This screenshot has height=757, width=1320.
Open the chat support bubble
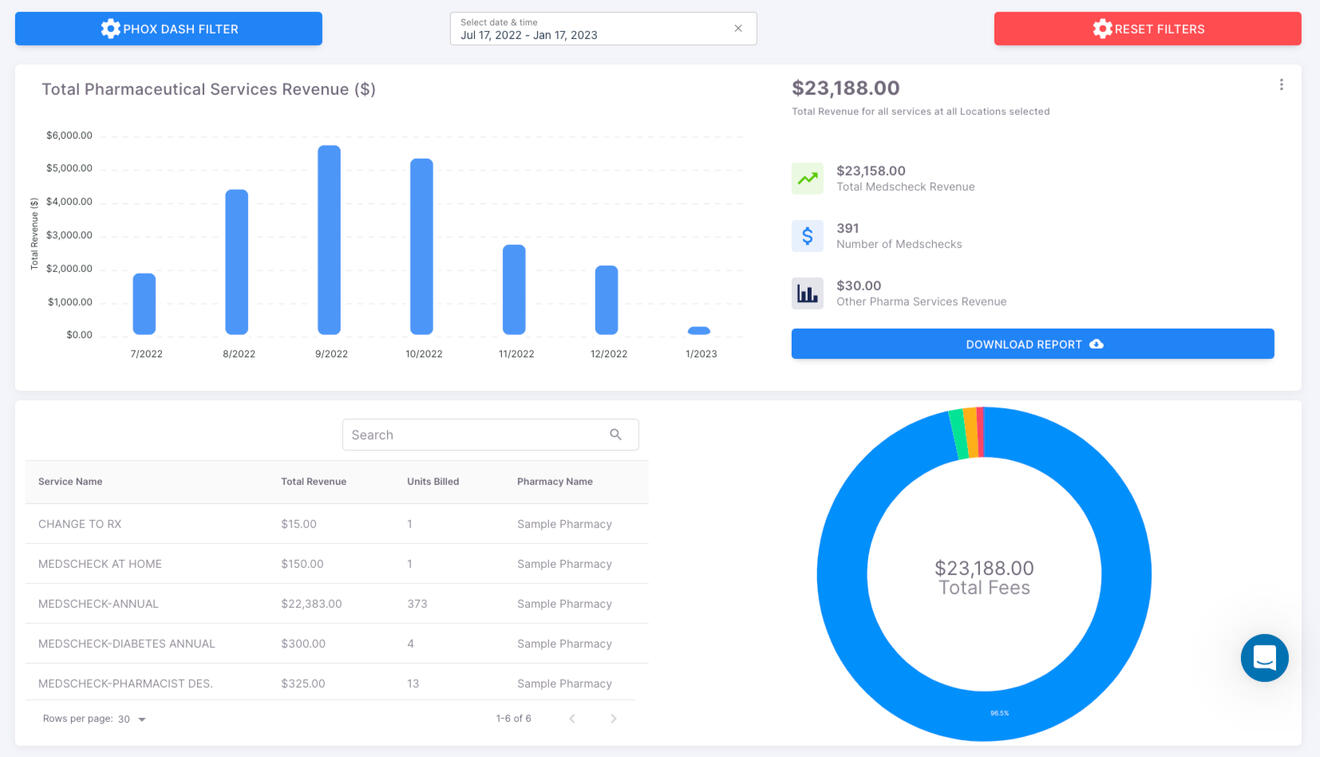1264,658
